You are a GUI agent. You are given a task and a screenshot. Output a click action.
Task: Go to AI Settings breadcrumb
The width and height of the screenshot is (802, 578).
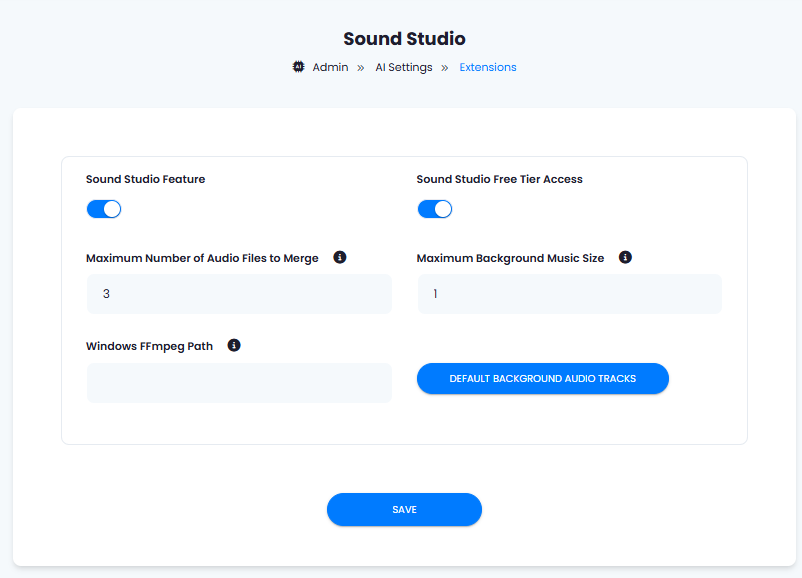pyautogui.click(x=404, y=68)
